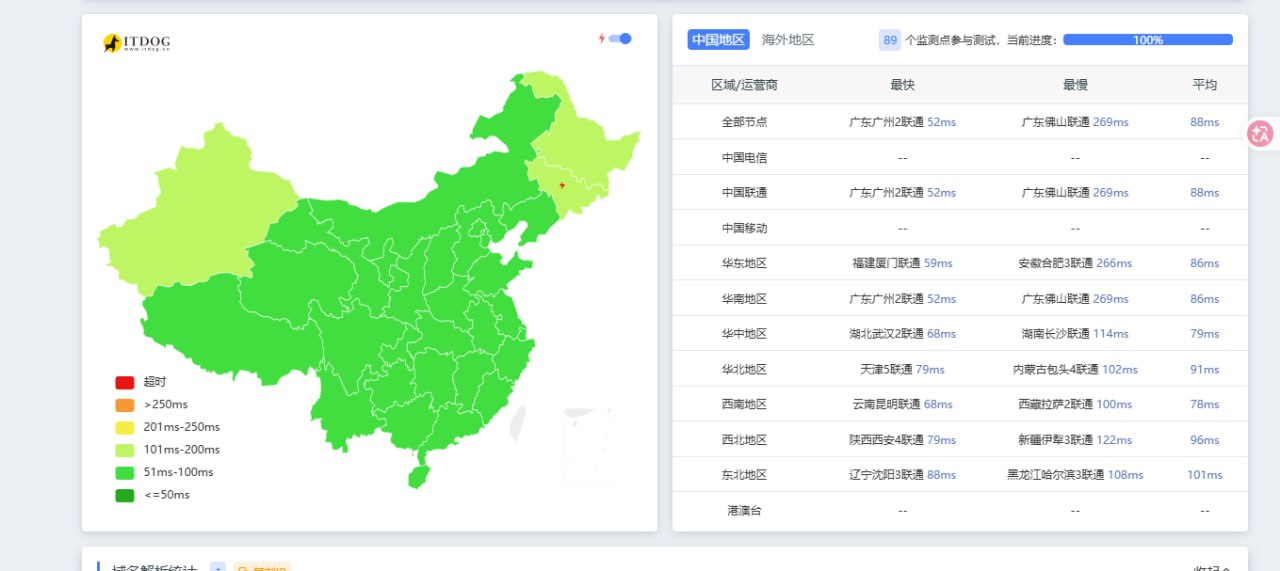Viewport: 1280px width, 571px height.
Task: Select the 华中地区 row label
Action: [x=744, y=334]
